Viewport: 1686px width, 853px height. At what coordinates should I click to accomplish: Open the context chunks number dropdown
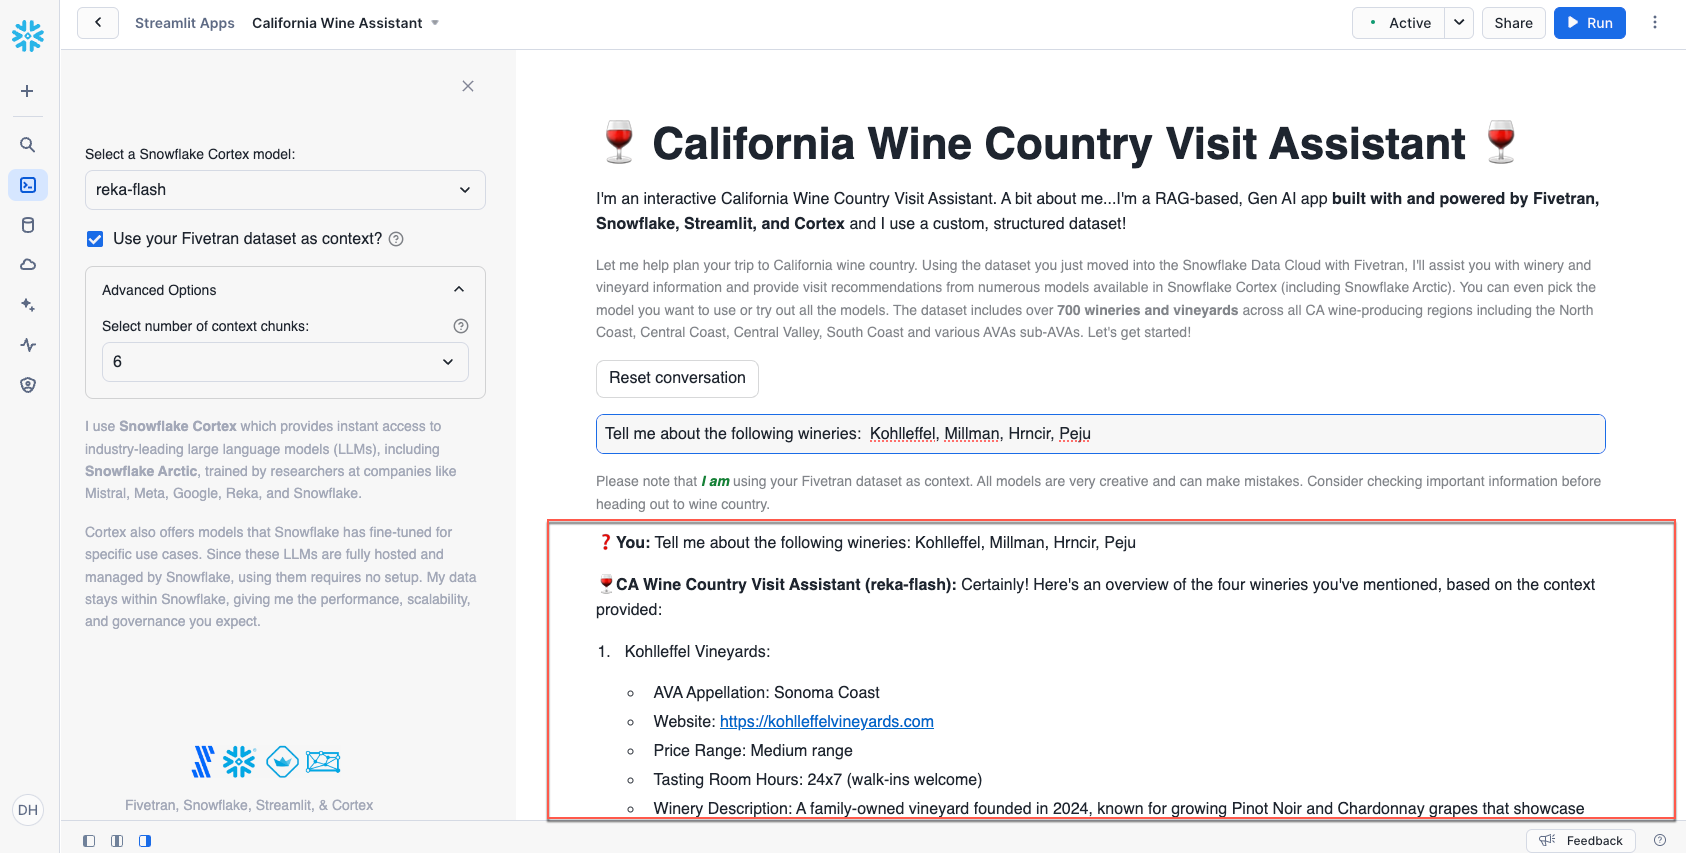click(285, 362)
